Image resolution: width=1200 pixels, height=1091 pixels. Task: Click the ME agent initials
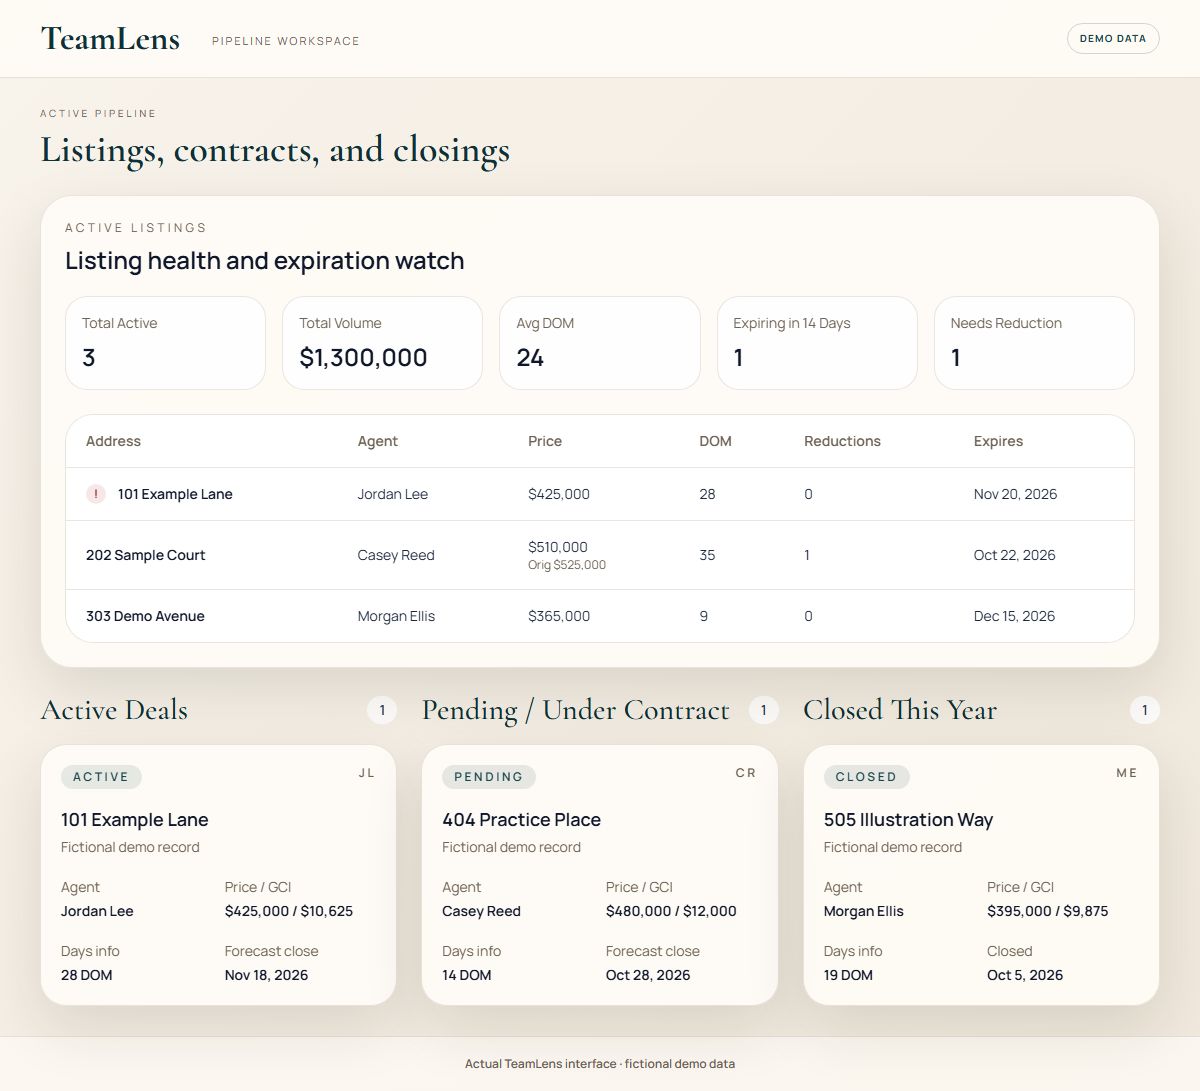pos(1127,773)
